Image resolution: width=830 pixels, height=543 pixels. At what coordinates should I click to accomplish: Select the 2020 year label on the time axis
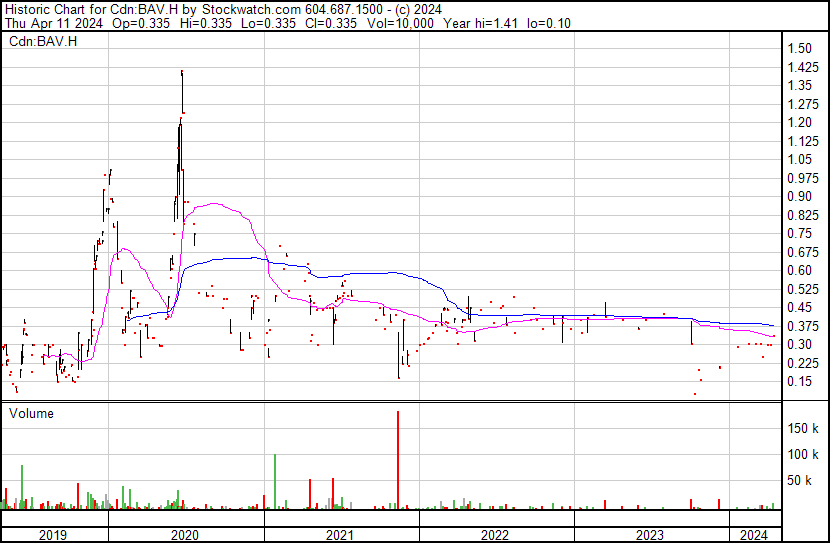click(x=185, y=535)
